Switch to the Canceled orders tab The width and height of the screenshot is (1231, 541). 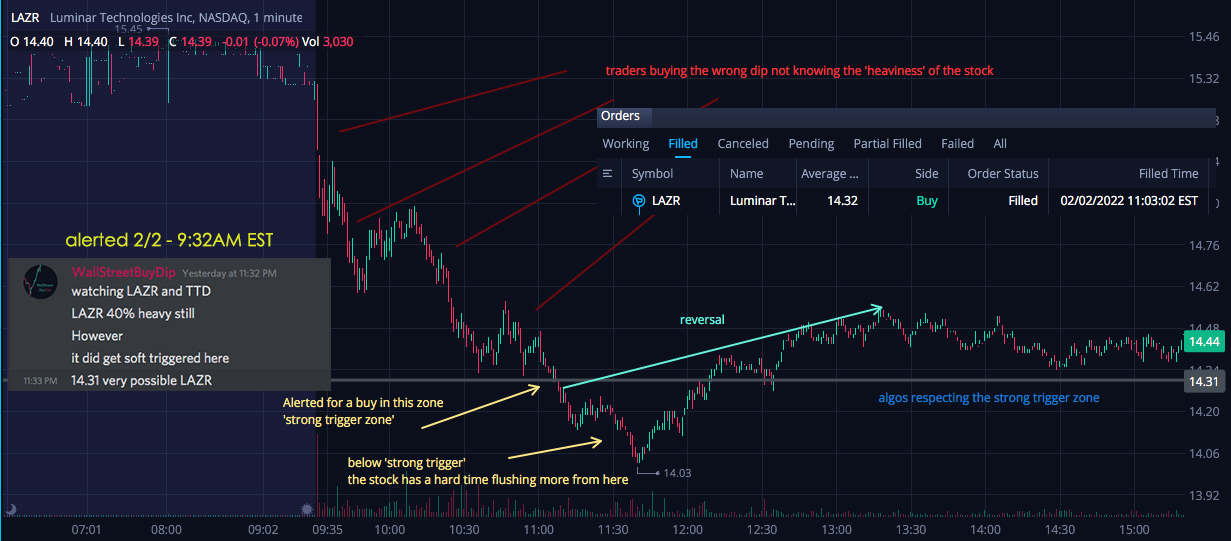click(x=743, y=144)
